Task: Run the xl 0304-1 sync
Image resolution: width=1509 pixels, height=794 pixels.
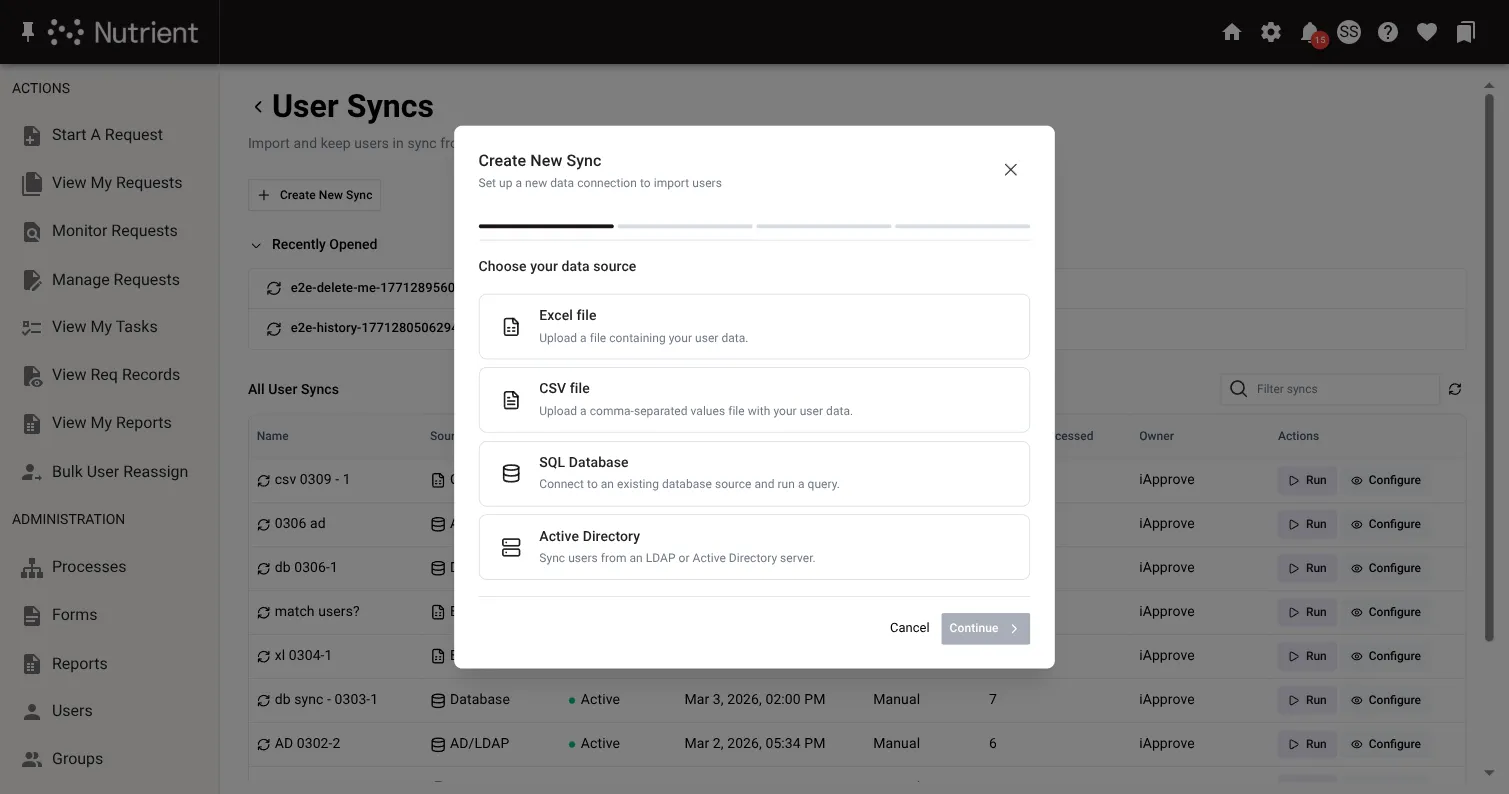Action: [1307, 656]
